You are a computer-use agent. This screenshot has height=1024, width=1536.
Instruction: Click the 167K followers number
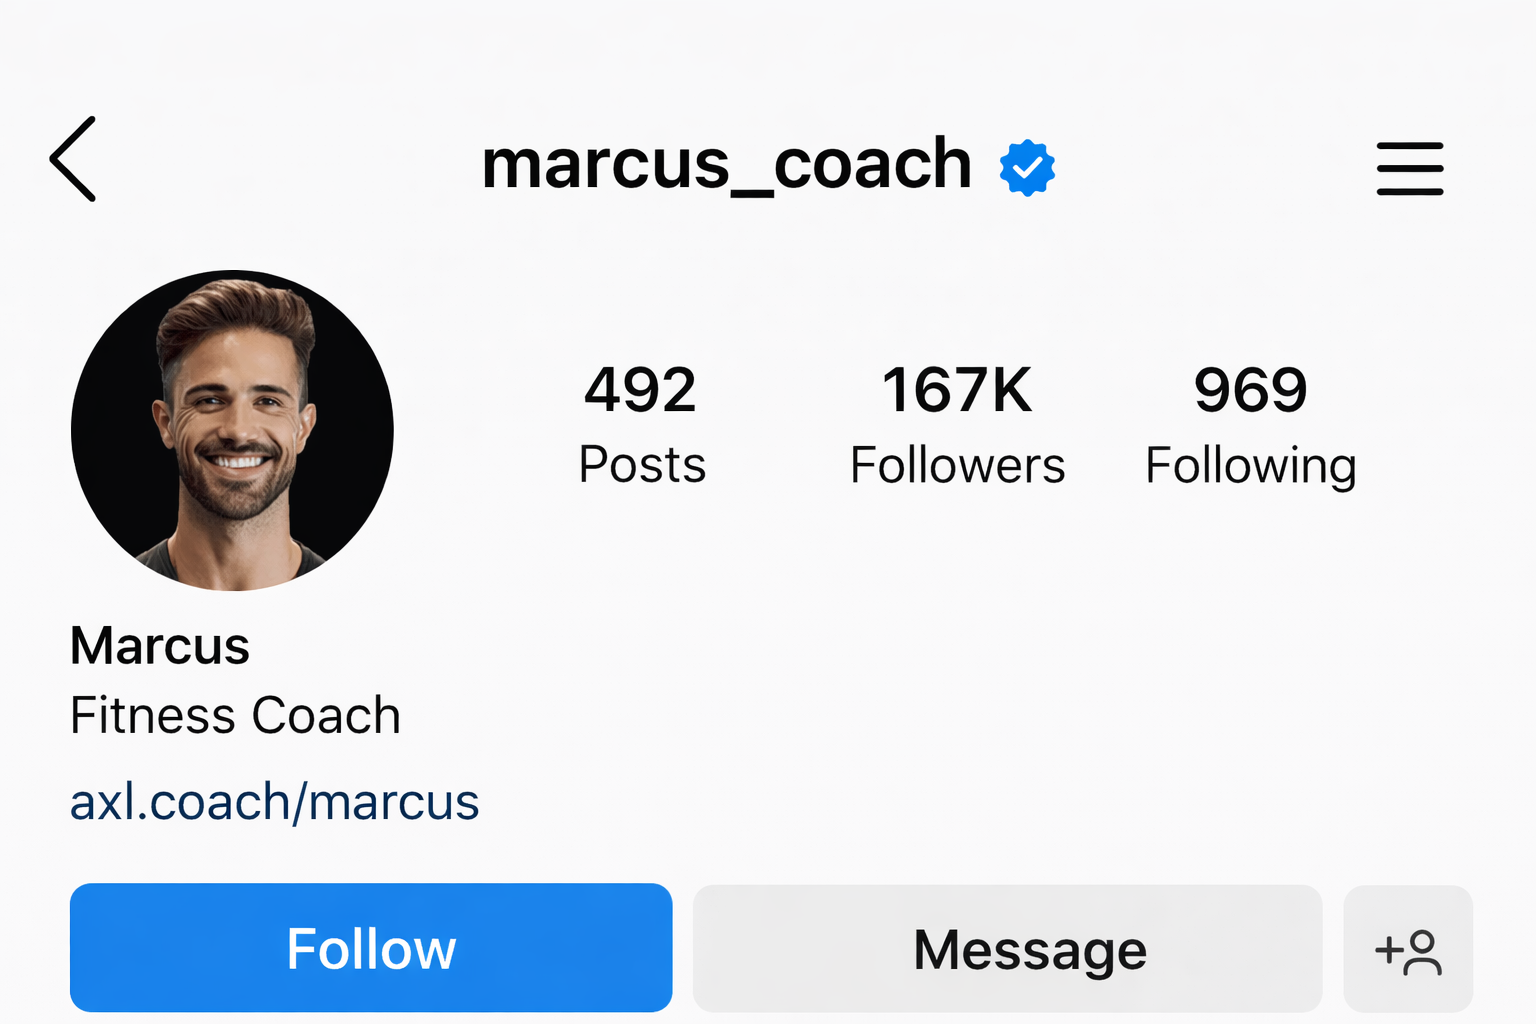[x=957, y=390]
